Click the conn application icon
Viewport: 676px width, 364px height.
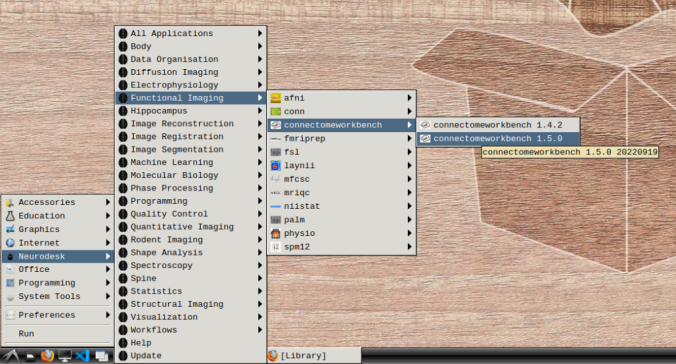(x=275, y=111)
